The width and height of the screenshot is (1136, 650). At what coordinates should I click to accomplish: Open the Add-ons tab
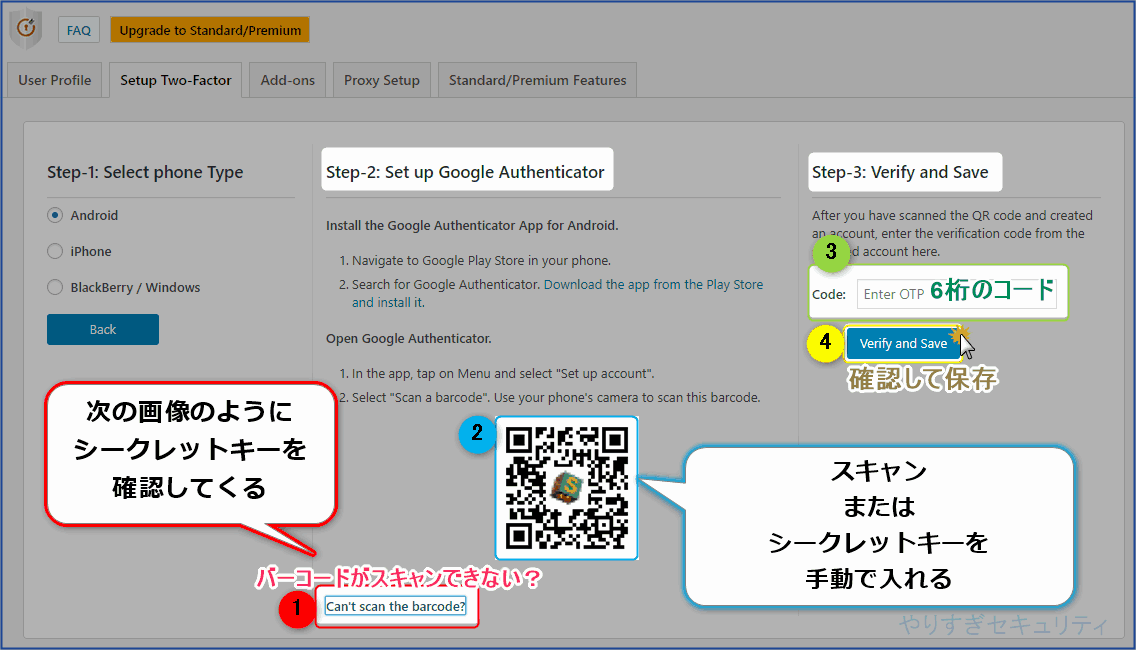point(288,80)
